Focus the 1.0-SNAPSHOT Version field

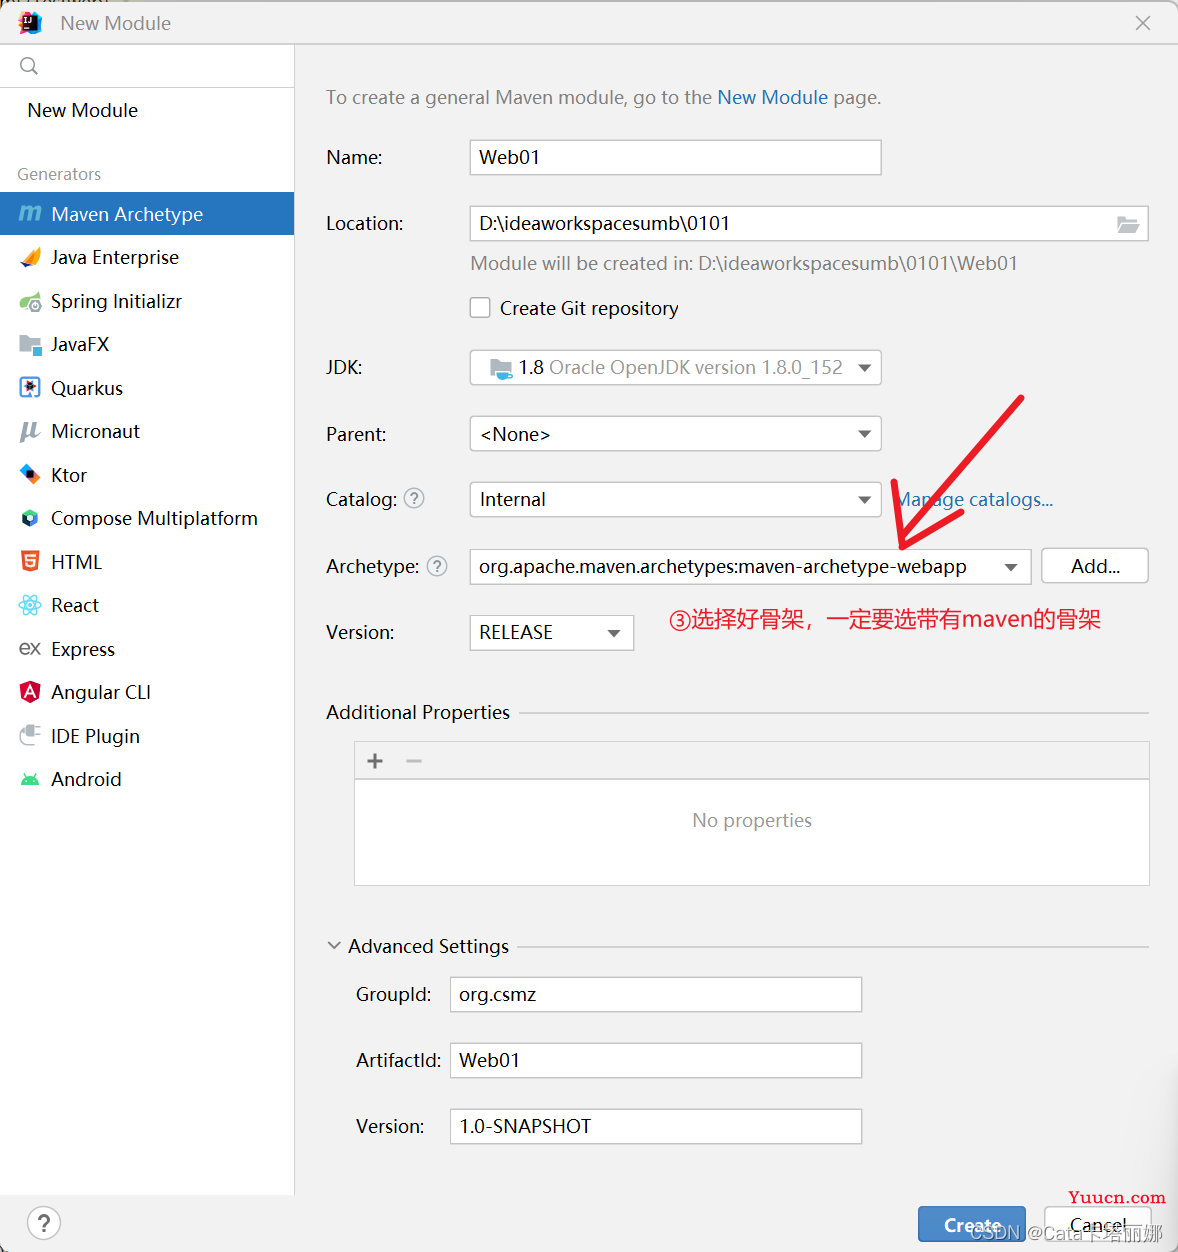click(656, 1127)
